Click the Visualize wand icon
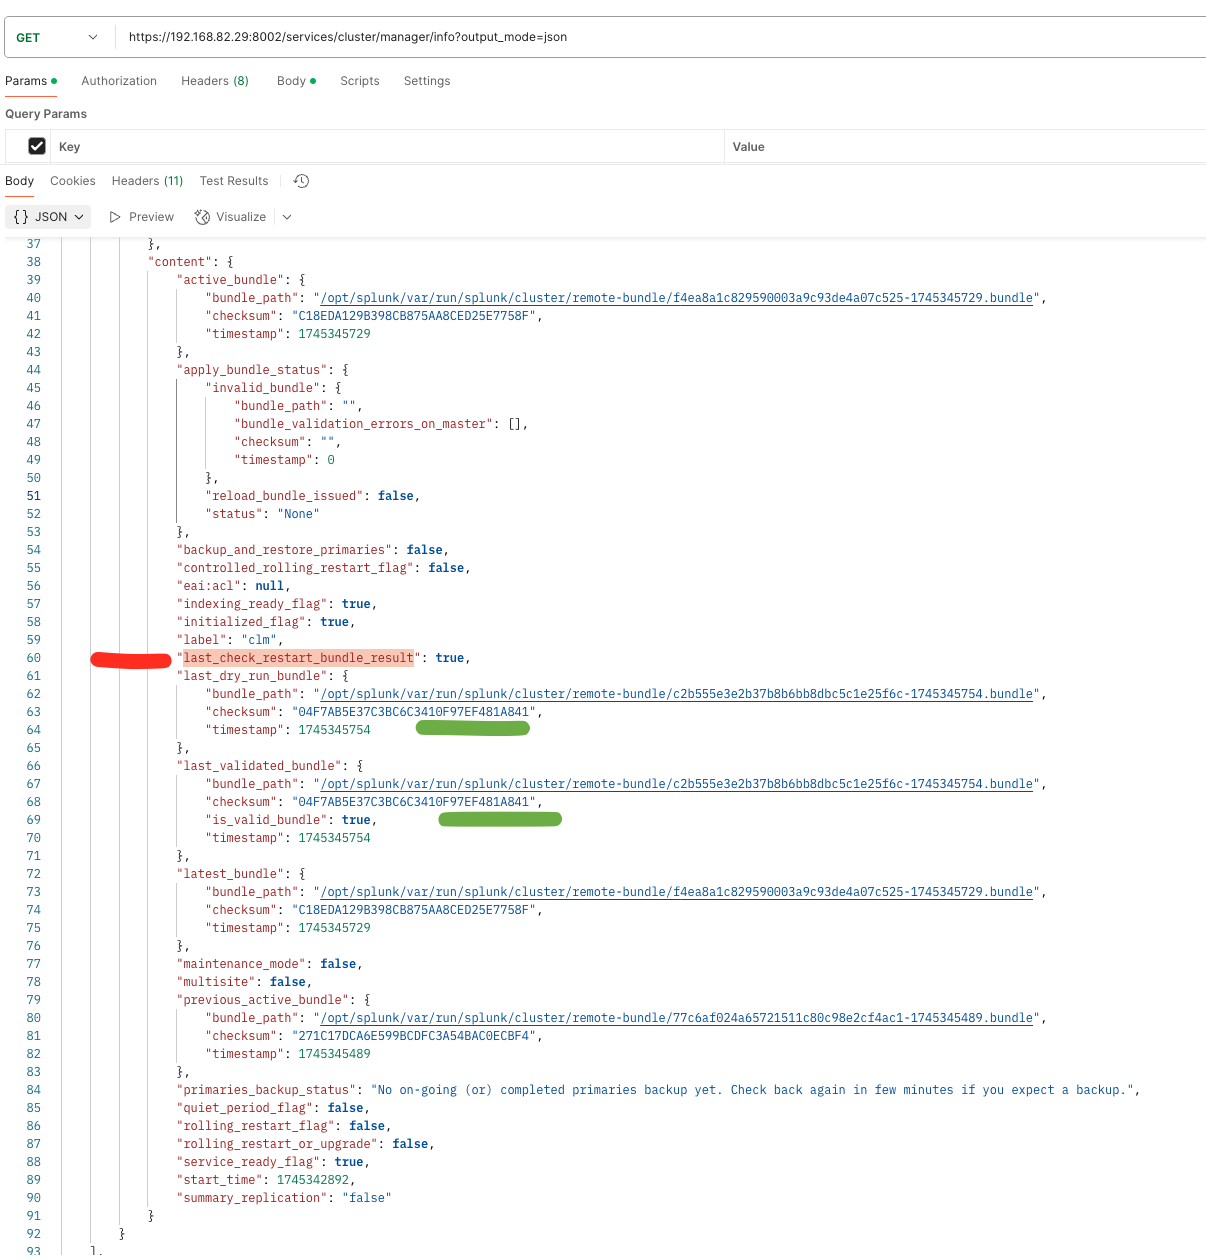Image resolution: width=1206 pixels, height=1260 pixels. click(200, 216)
